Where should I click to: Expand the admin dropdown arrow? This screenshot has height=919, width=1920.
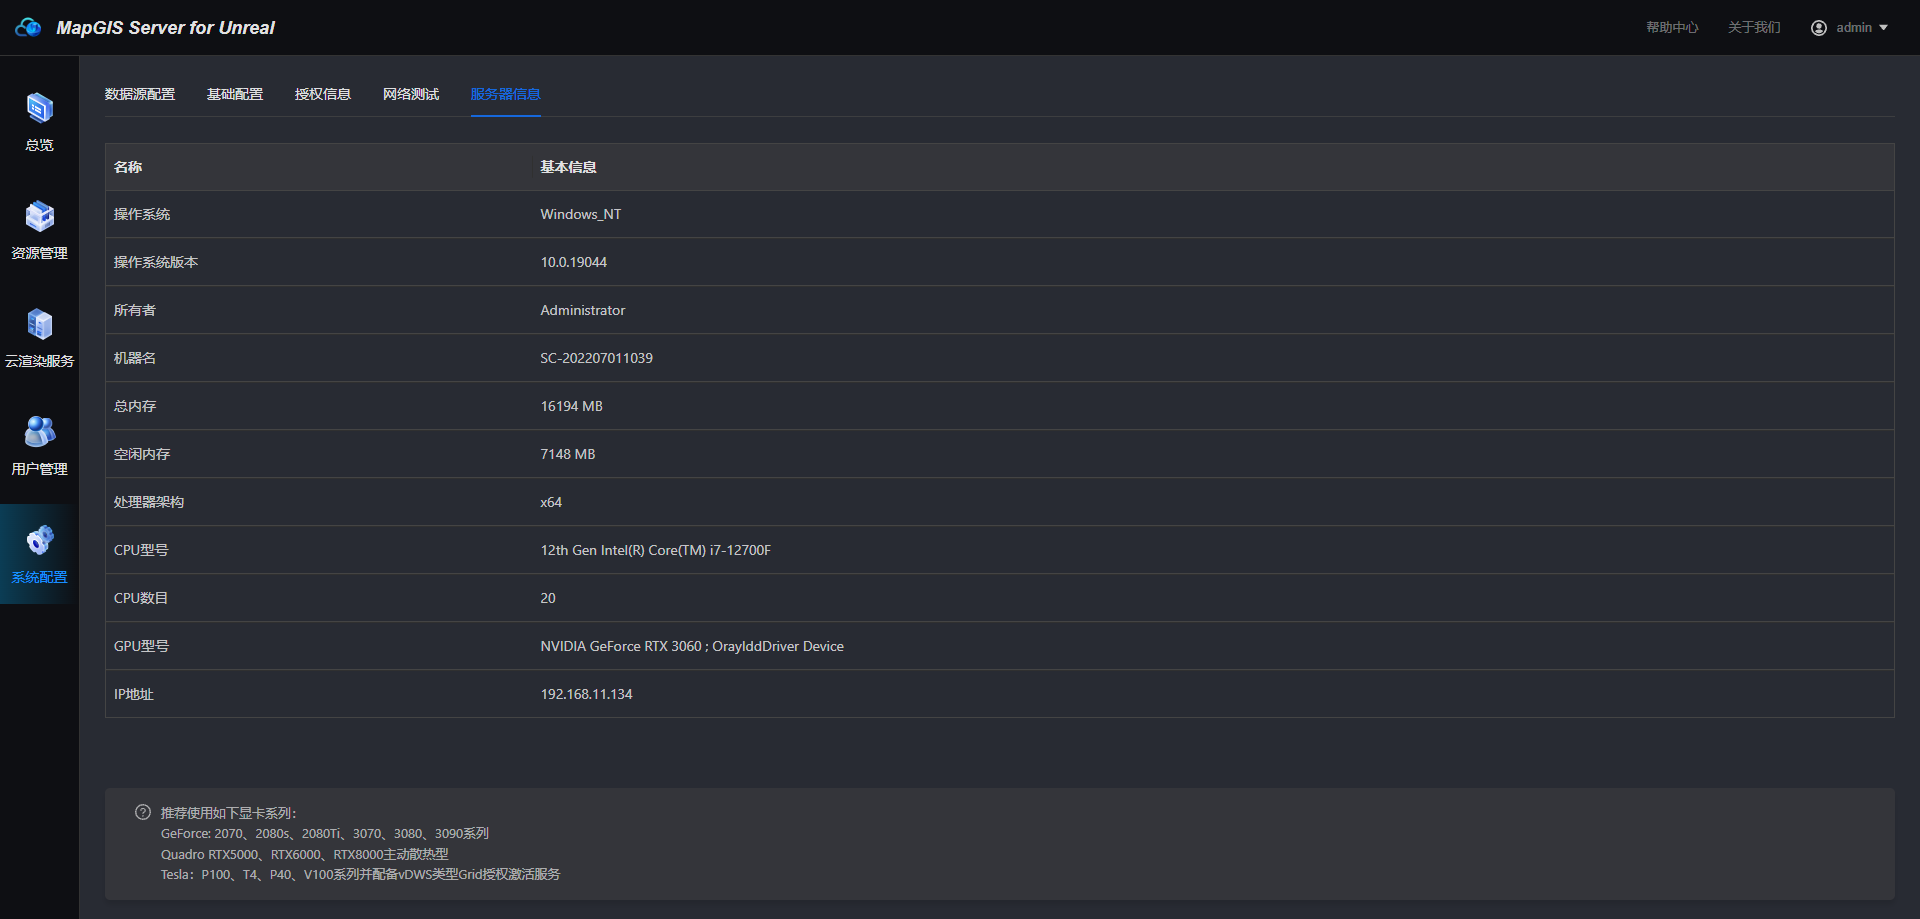pos(1883,28)
